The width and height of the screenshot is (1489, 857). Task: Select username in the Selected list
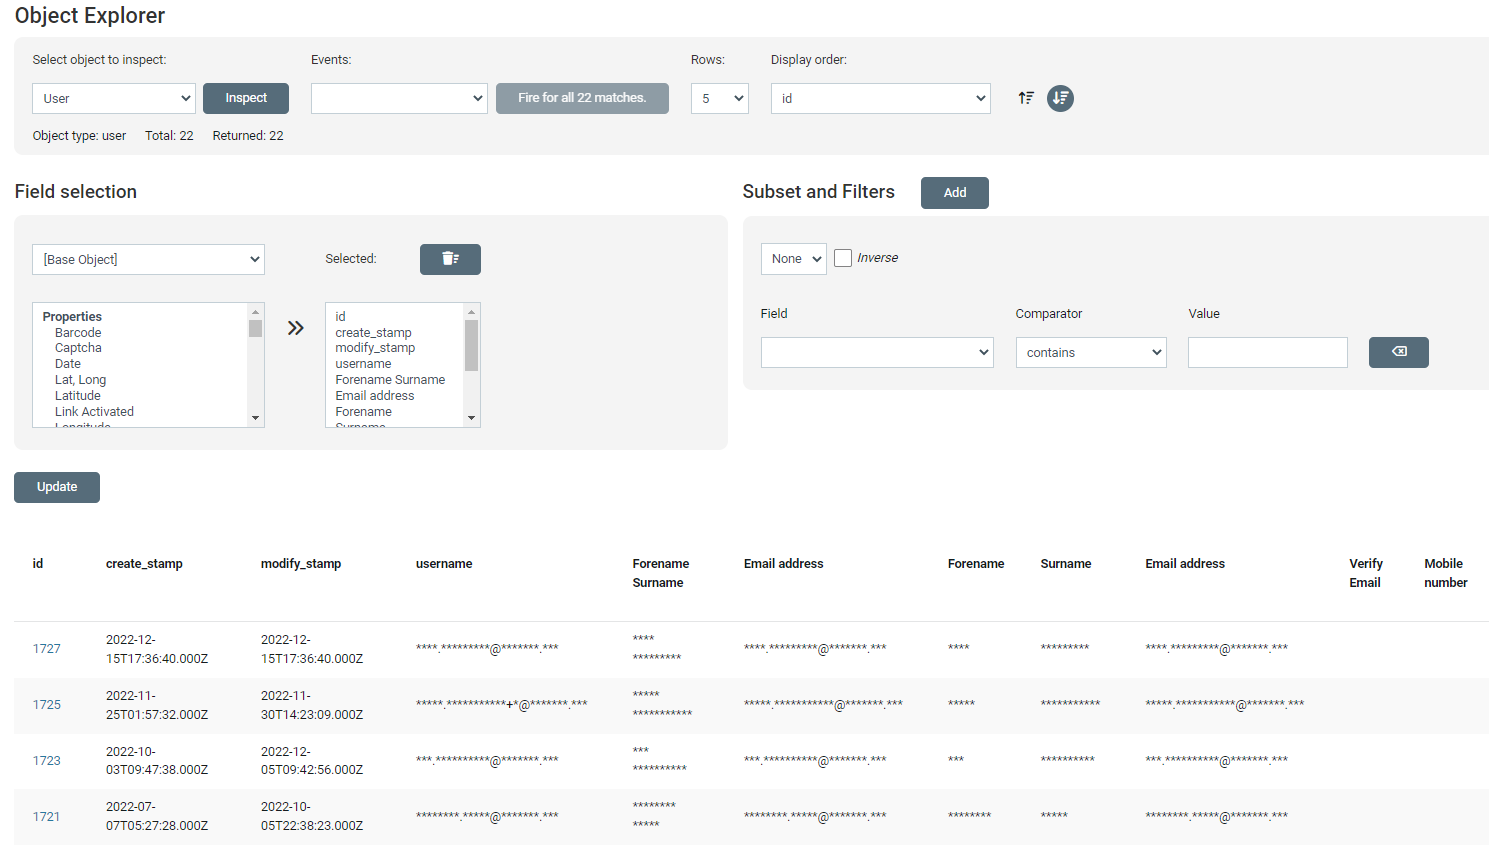[x=363, y=364]
